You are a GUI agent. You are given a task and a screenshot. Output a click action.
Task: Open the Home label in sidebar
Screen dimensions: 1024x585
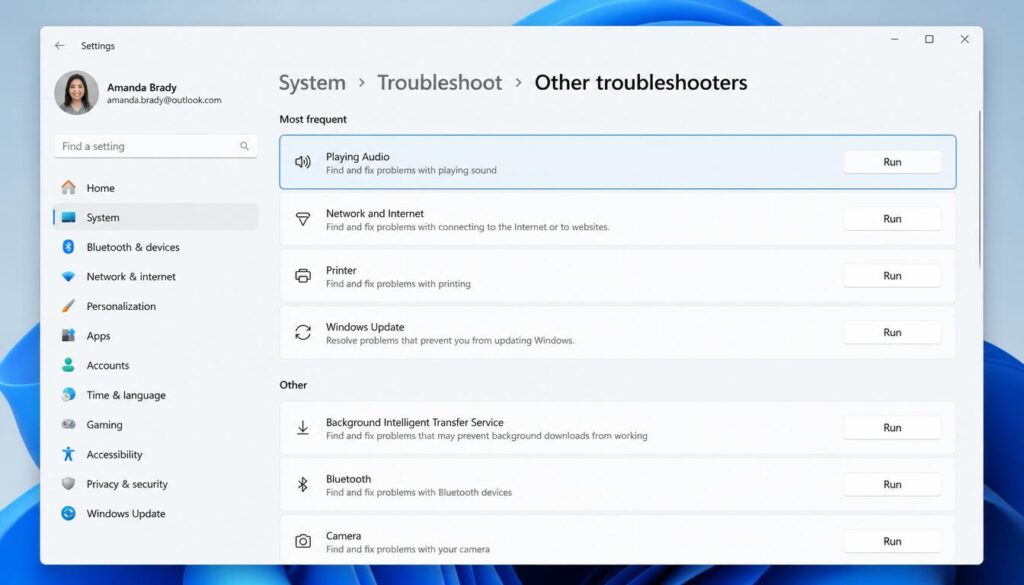101,188
